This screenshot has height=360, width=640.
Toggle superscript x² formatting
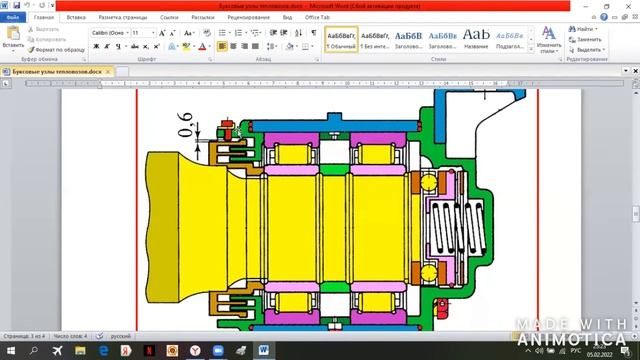pyautogui.click(x=156, y=47)
